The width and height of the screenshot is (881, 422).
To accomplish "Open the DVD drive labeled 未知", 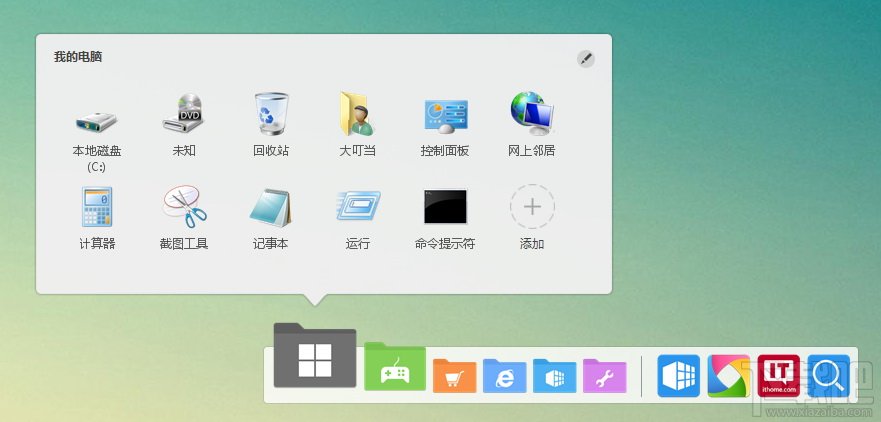I will pyautogui.click(x=184, y=114).
